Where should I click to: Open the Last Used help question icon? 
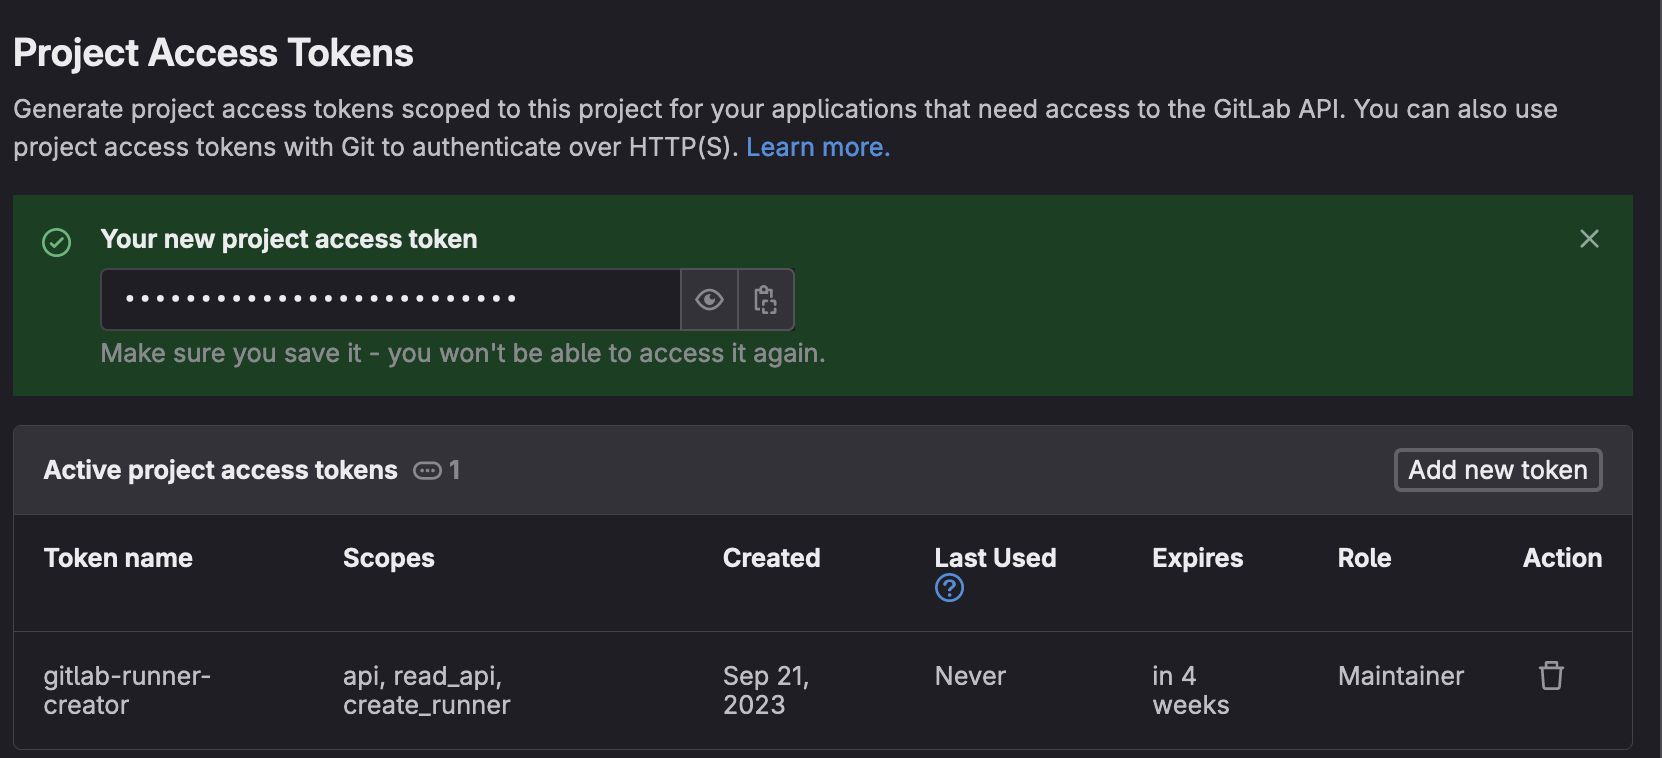click(949, 588)
